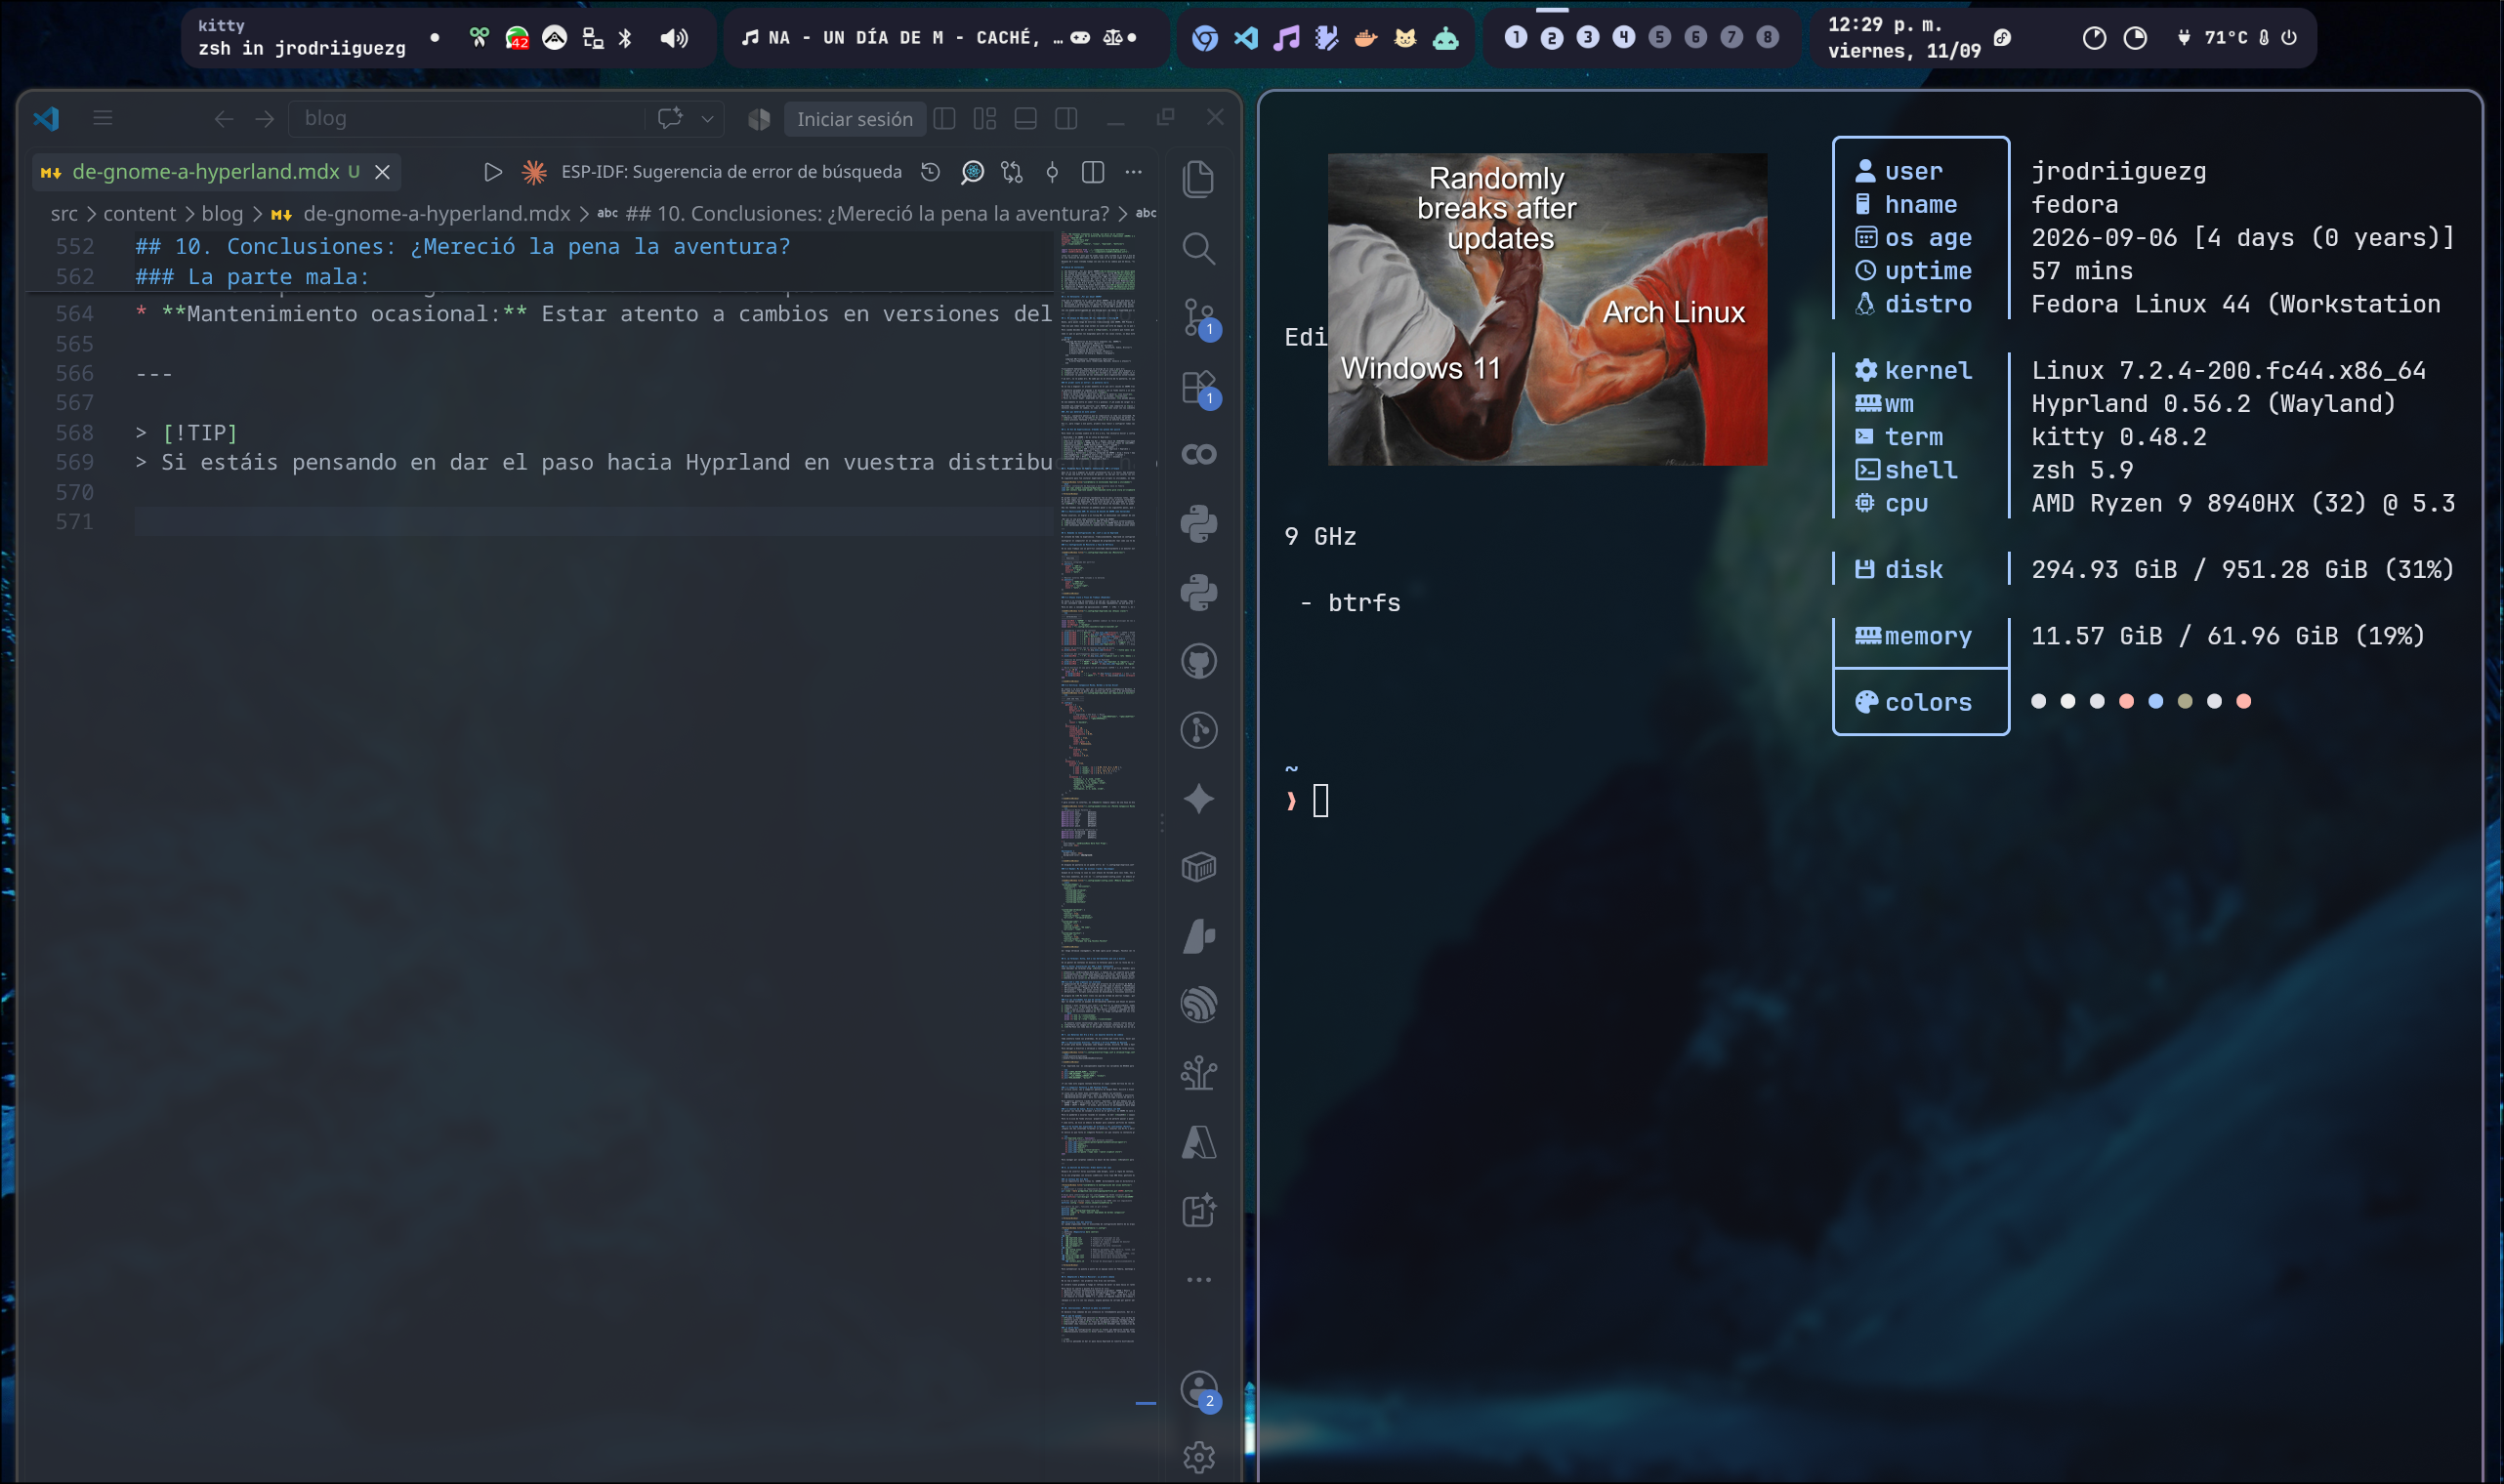Open the file timeline history icon

pos(930,172)
